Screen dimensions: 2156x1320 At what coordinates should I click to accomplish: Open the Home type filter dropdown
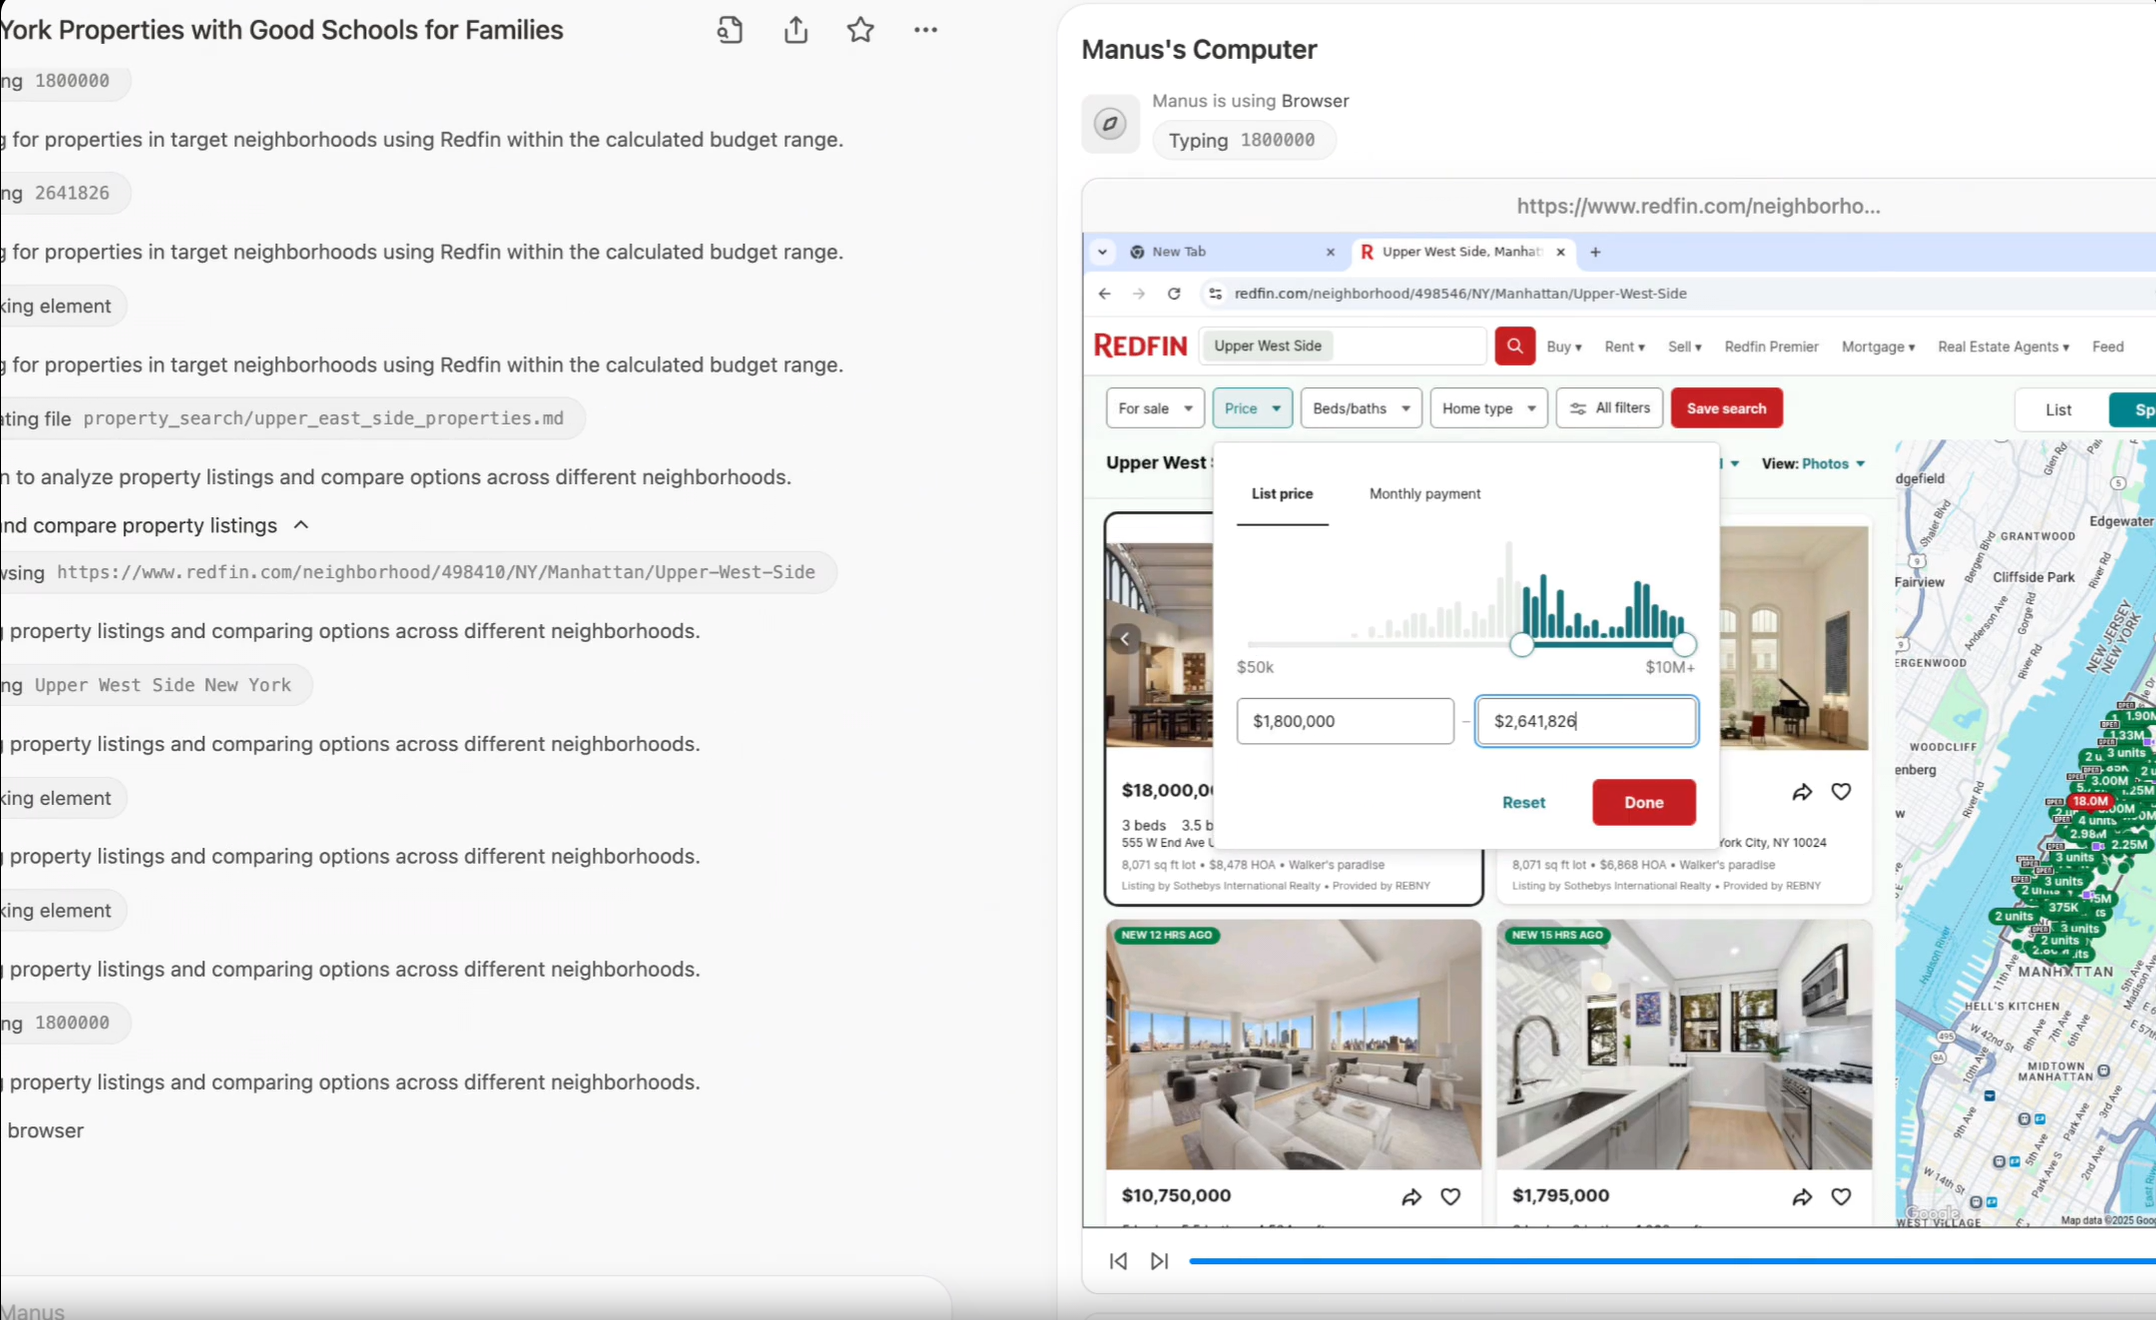pyautogui.click(x=1489, y=408)
